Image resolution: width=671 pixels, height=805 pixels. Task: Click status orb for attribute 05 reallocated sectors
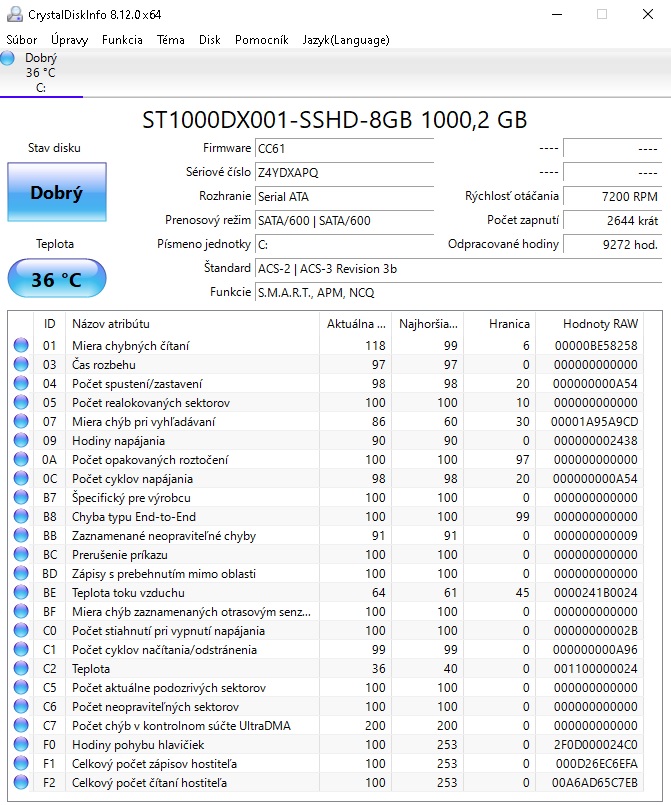(x=21, y=403)
